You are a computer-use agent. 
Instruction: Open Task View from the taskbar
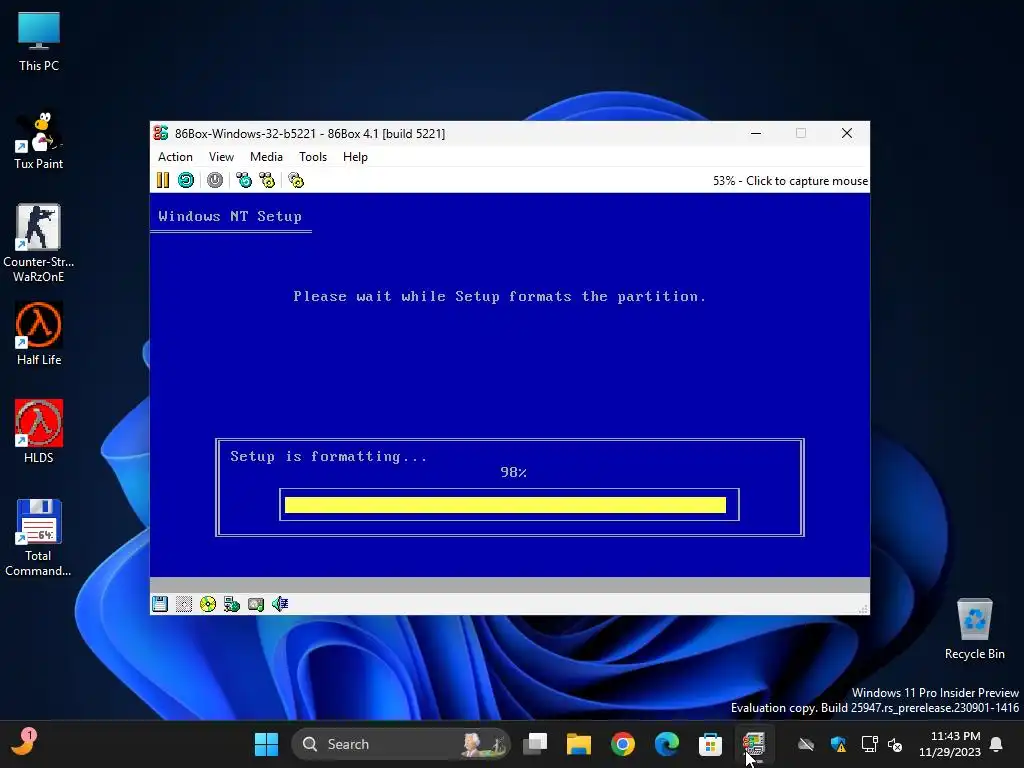(536, 744)
